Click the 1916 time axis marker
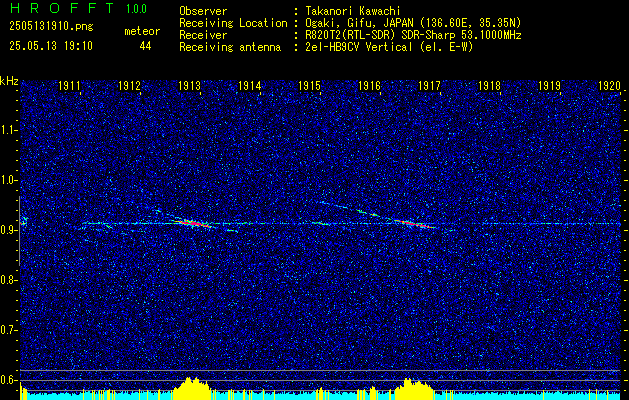 pyautogui.click(x=370, y=86)
